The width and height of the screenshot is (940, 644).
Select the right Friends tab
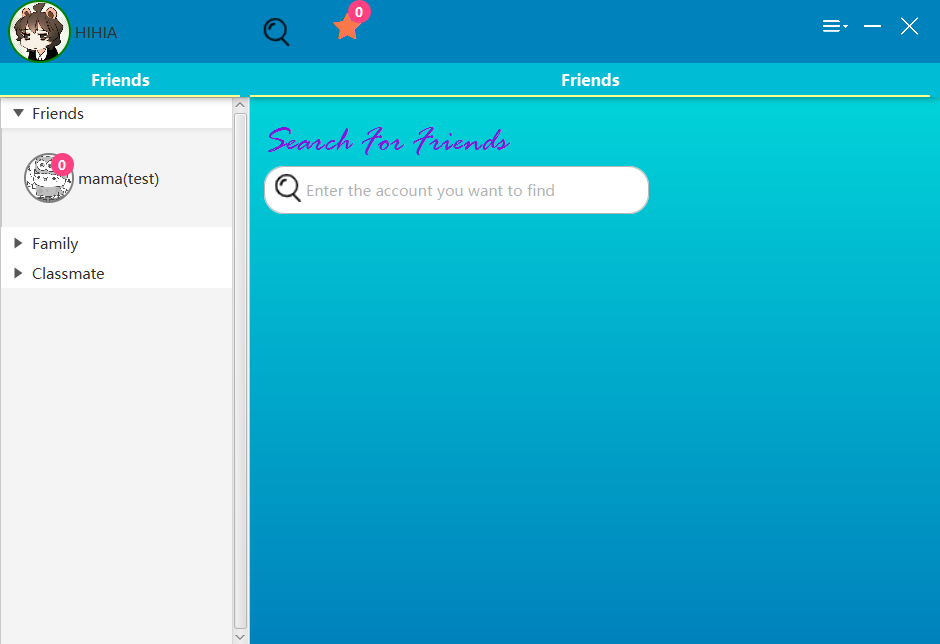point(590,80)
